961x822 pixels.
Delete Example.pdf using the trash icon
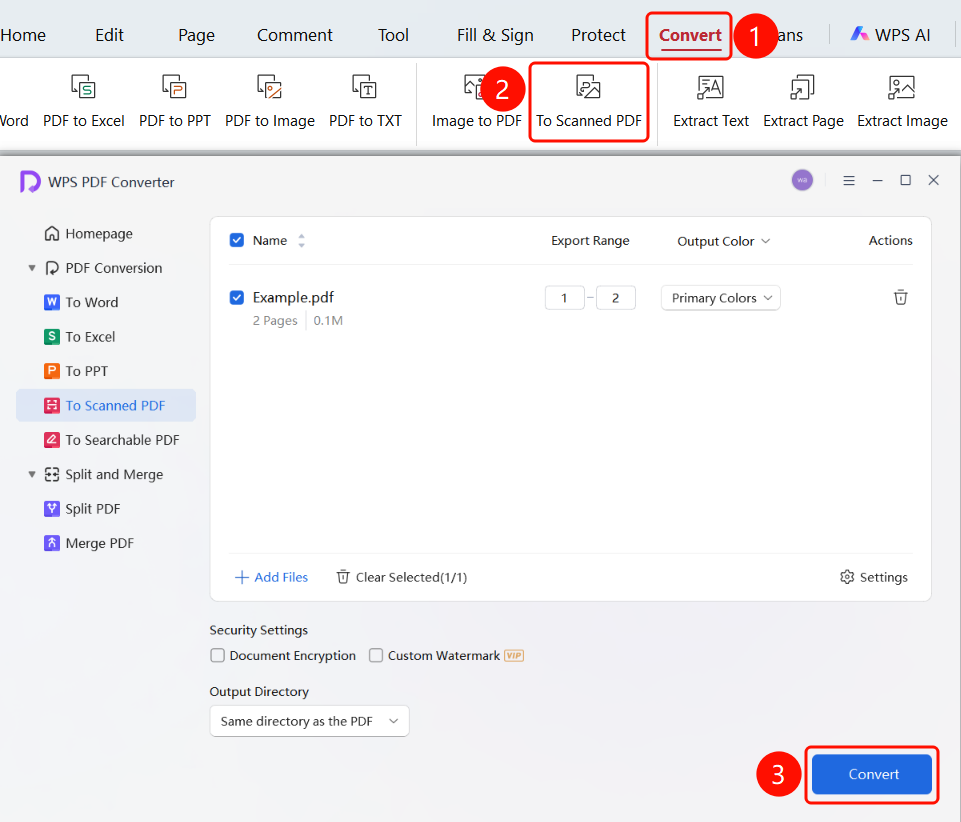[900, 297]
